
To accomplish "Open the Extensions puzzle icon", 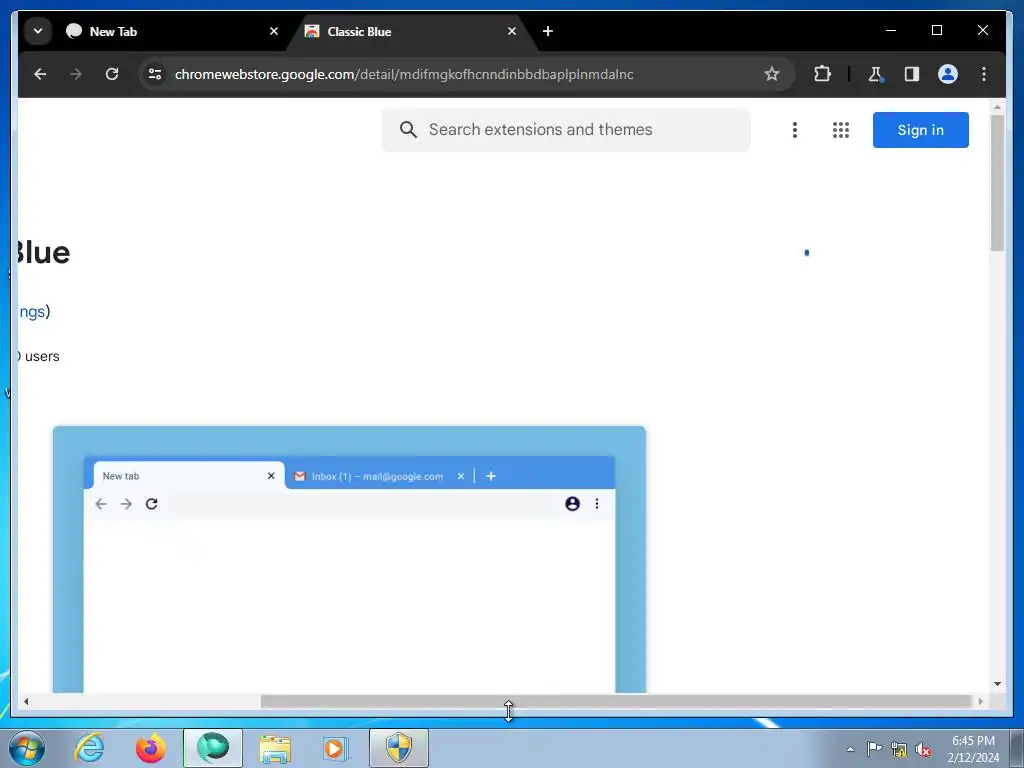I will click(x=822, y=74).
